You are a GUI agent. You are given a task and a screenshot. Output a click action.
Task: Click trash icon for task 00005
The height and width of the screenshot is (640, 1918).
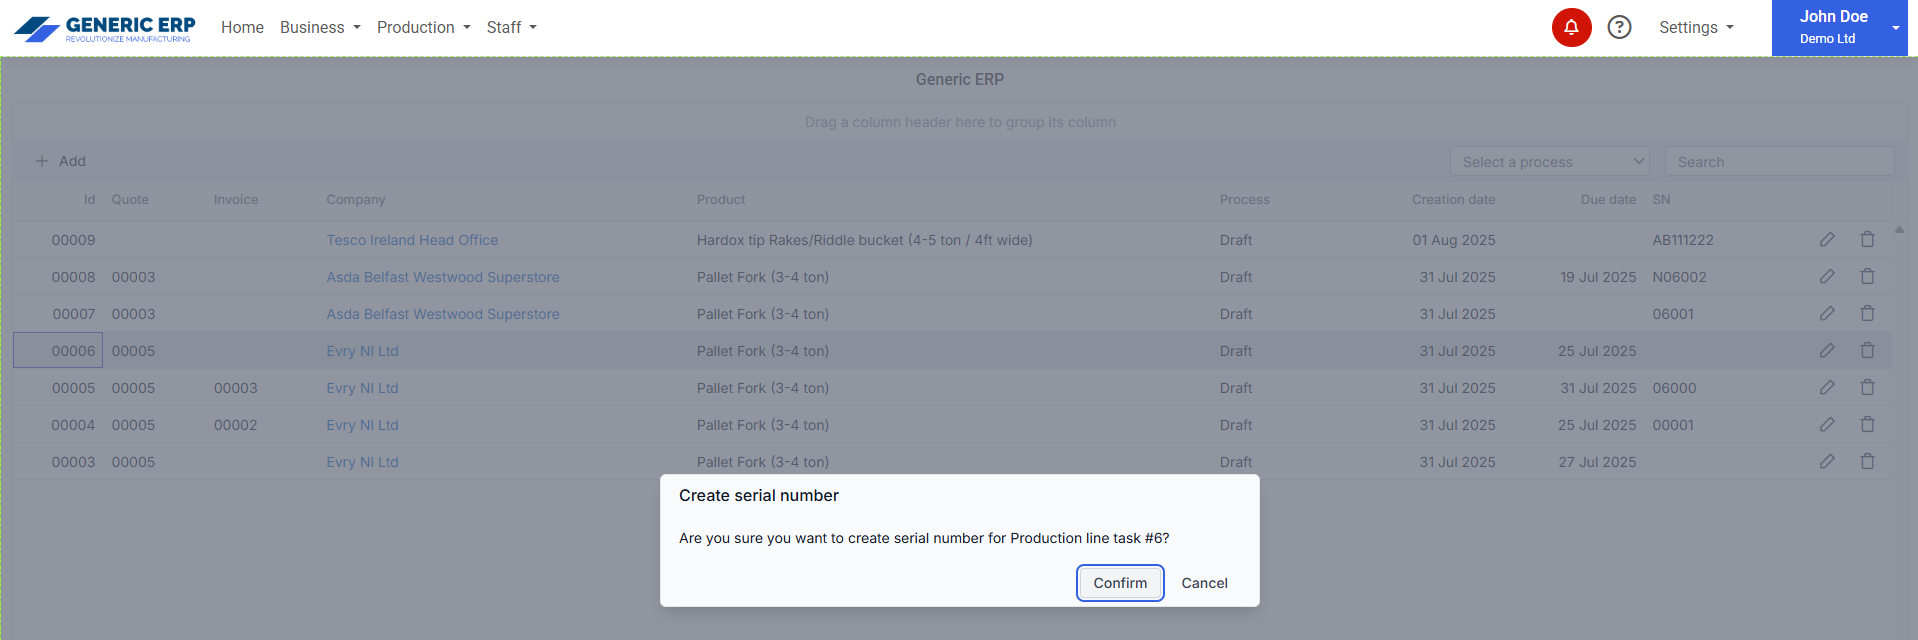pyautogui.click(x=1867, y=388)
